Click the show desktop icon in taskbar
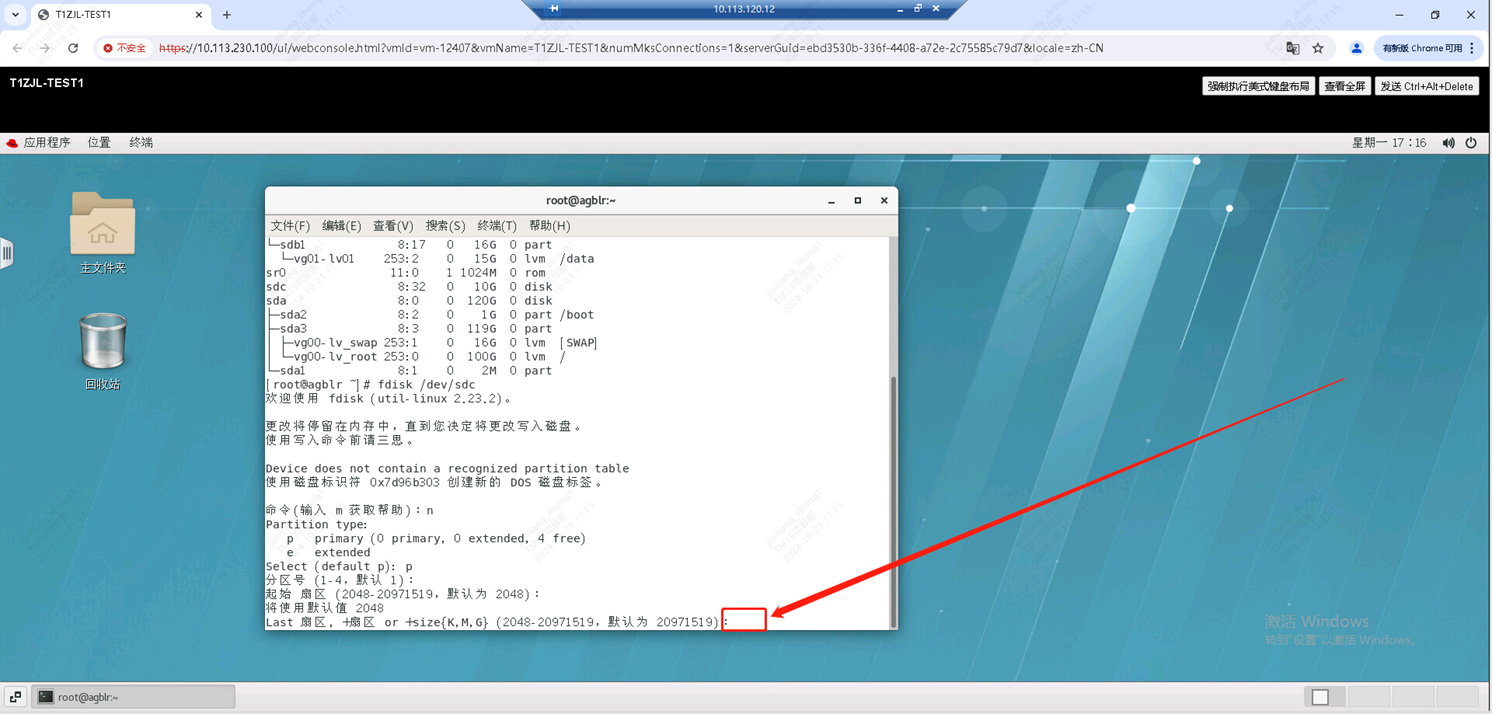The image size is (1492, 714). (x=15, y=697)
